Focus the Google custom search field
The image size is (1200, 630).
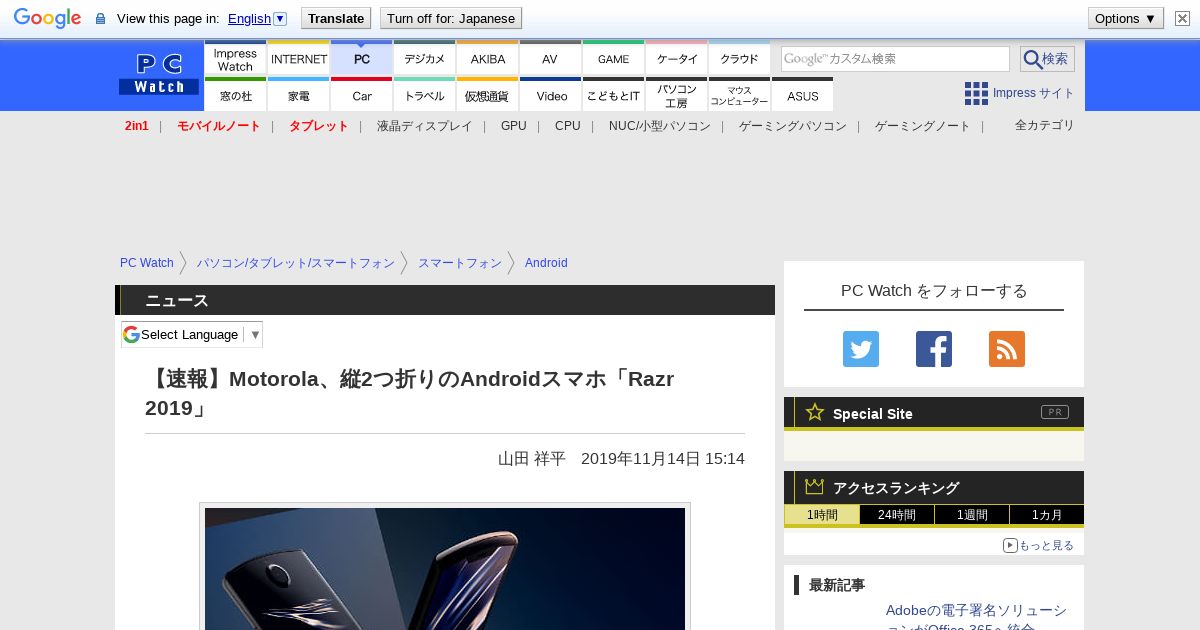[x=895, y=59]
